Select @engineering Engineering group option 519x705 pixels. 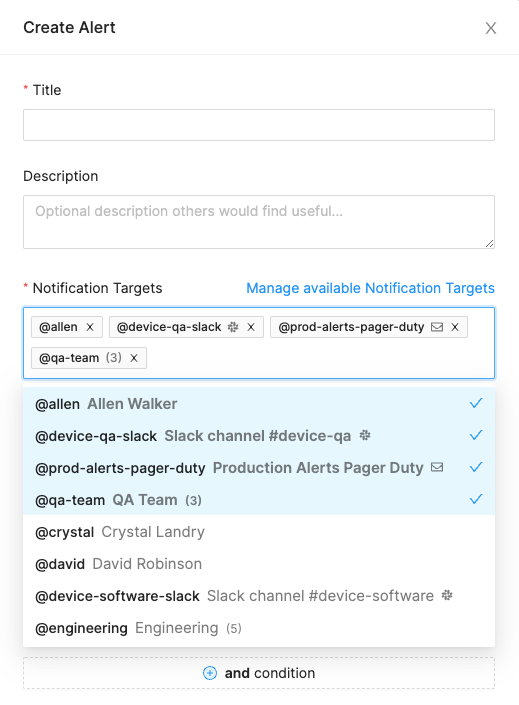click(x=259, y=628)
